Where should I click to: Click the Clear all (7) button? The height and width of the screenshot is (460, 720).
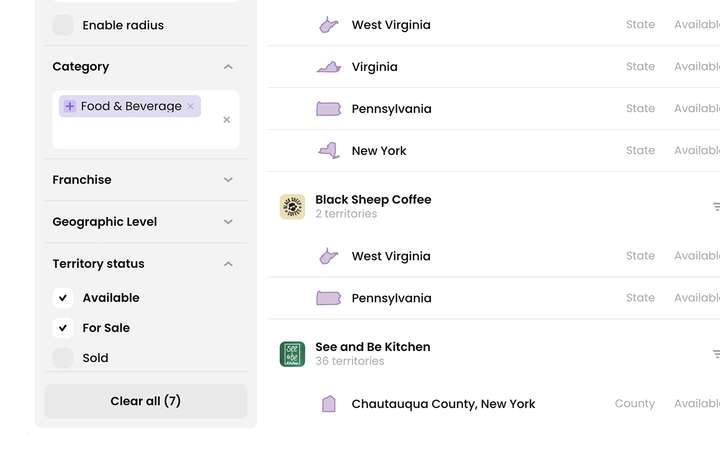point(146,401)
